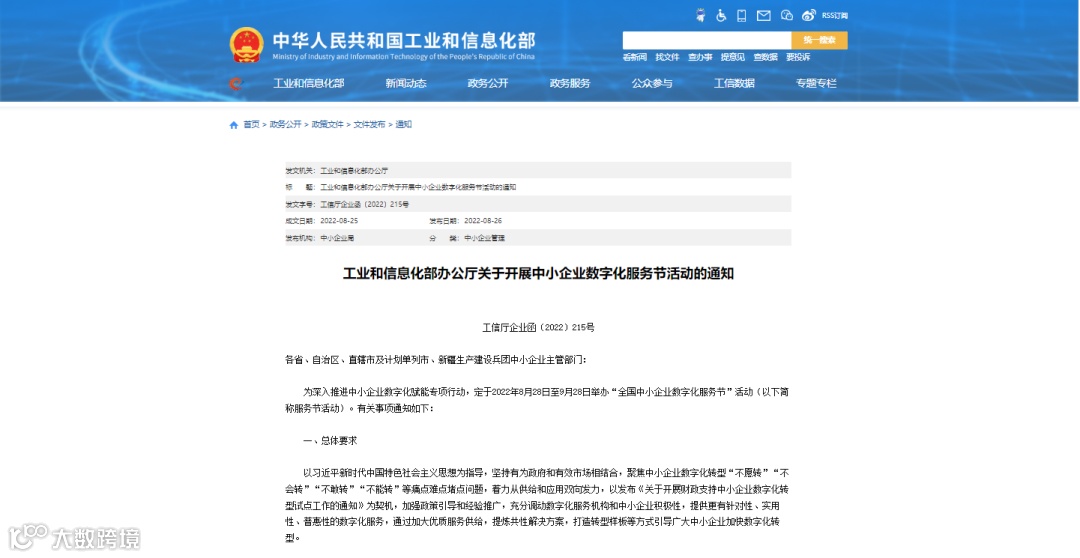Click the bold article title heading
This screenshot has height=558, width=1080.
539,273
